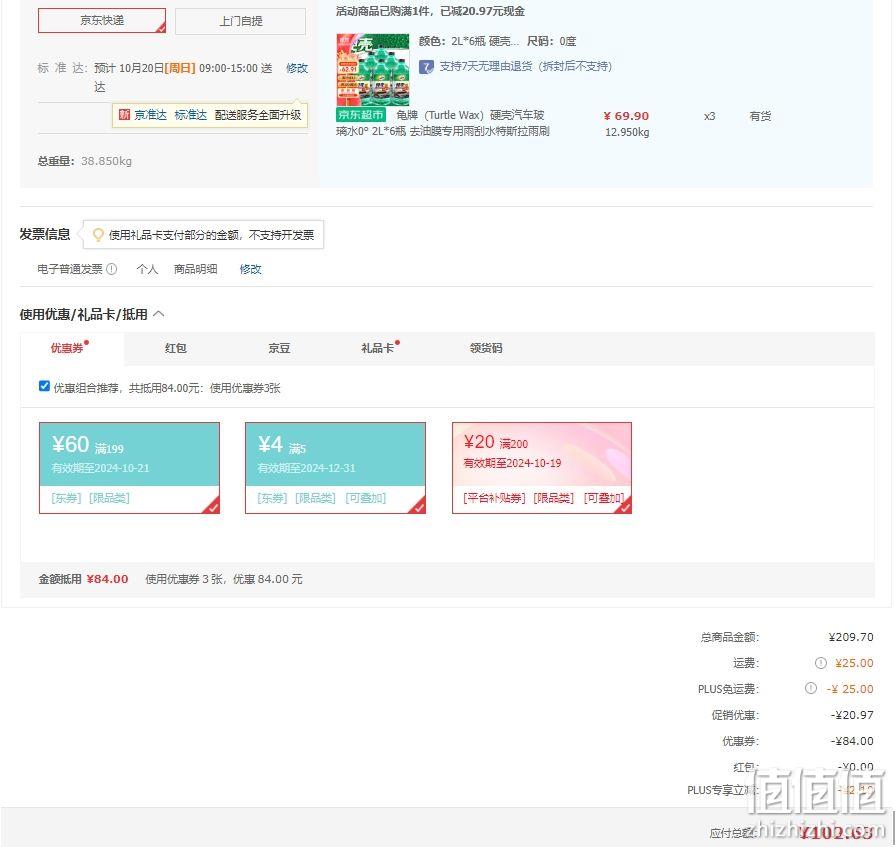Viewport: 895px width, 847px height.
Task: Open the Turtle Wax product thumbnail
Action: coord(373,70)
